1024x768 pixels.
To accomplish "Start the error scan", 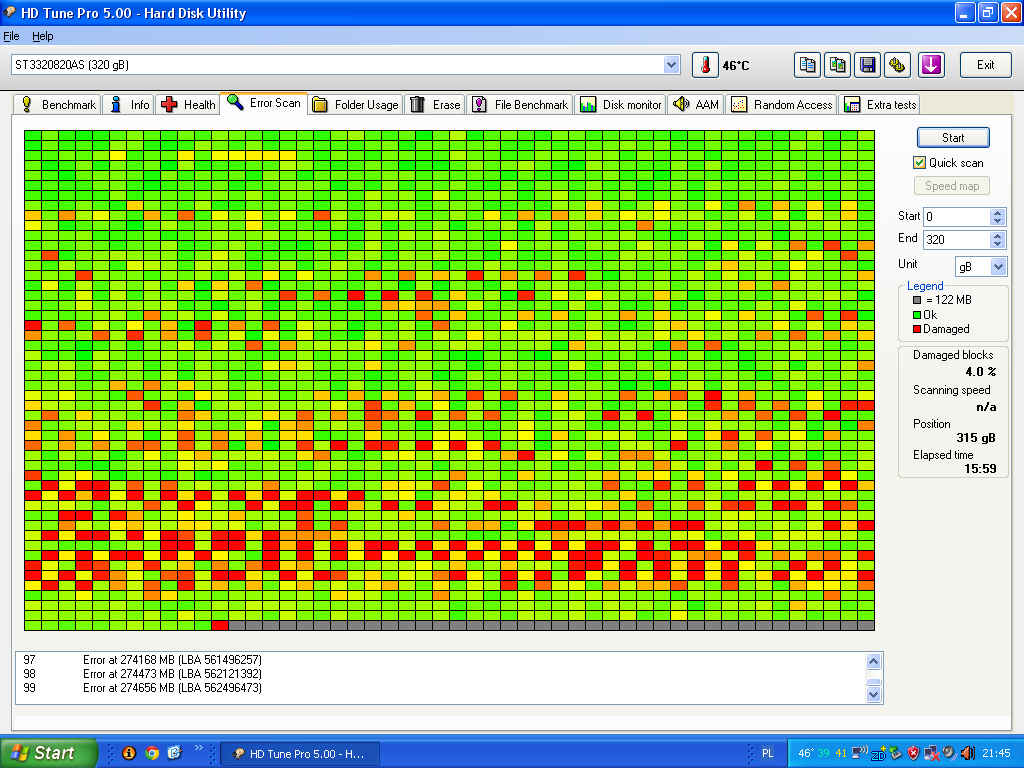I will pyautogui.click(x=953, y=138).
